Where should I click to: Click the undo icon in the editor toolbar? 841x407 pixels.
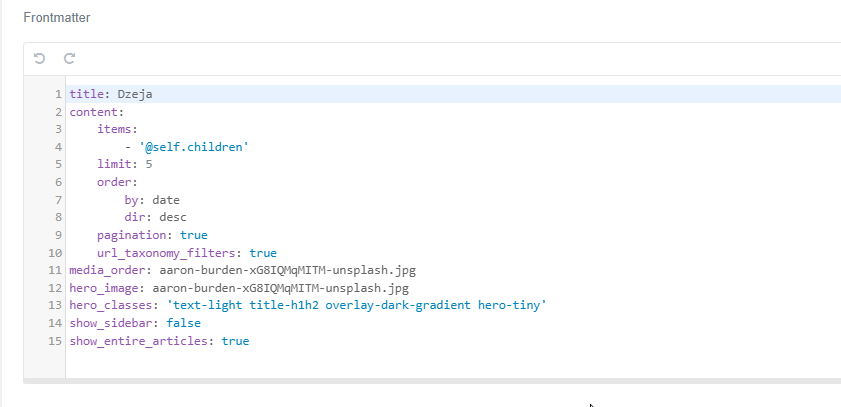tap(39, 58)
